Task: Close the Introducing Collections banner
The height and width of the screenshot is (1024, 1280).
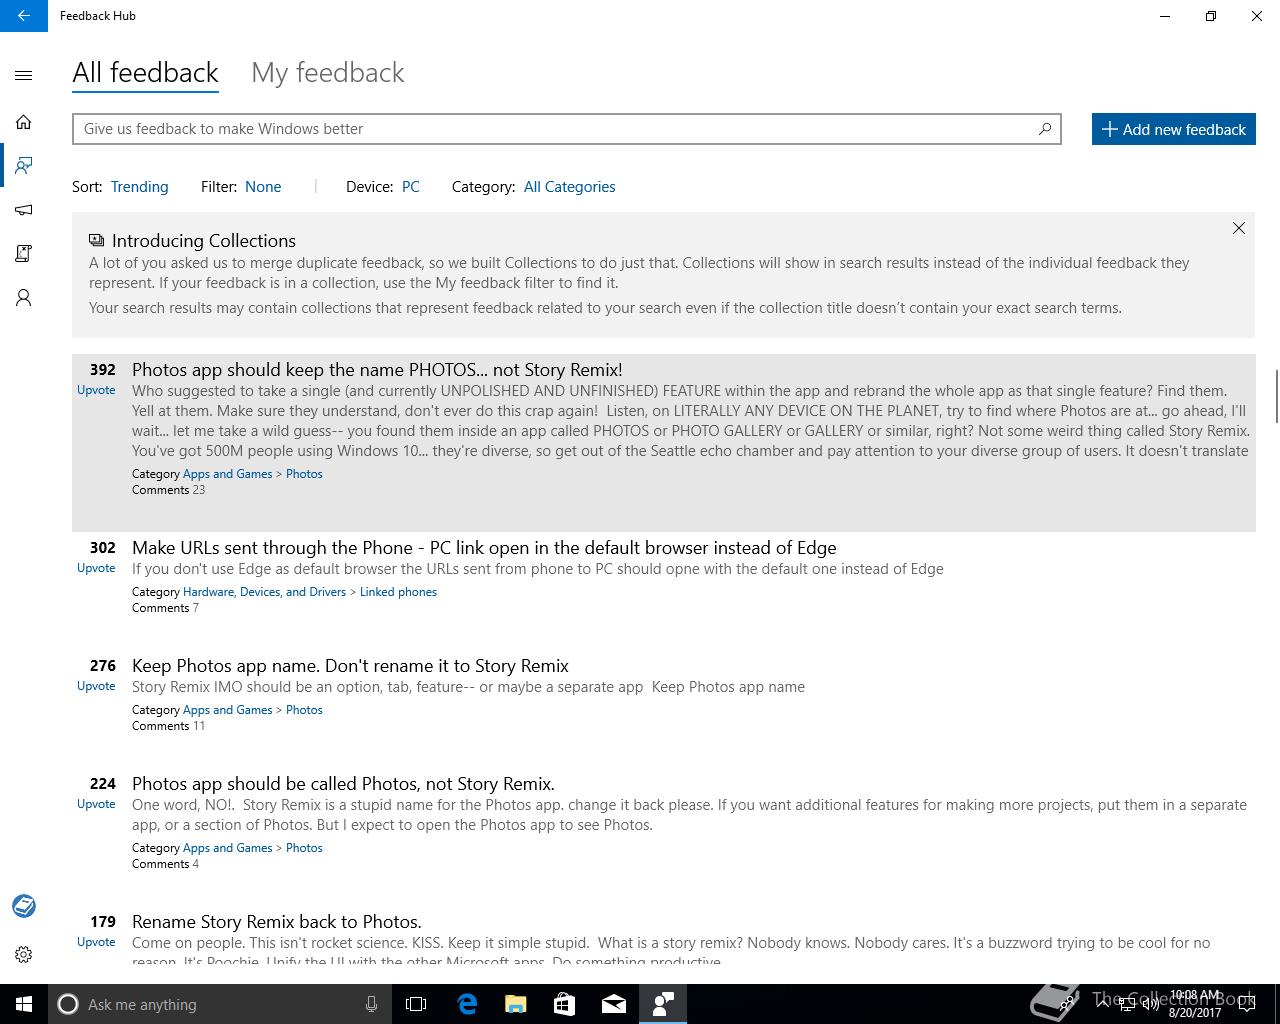Action: coord(1239,228)
